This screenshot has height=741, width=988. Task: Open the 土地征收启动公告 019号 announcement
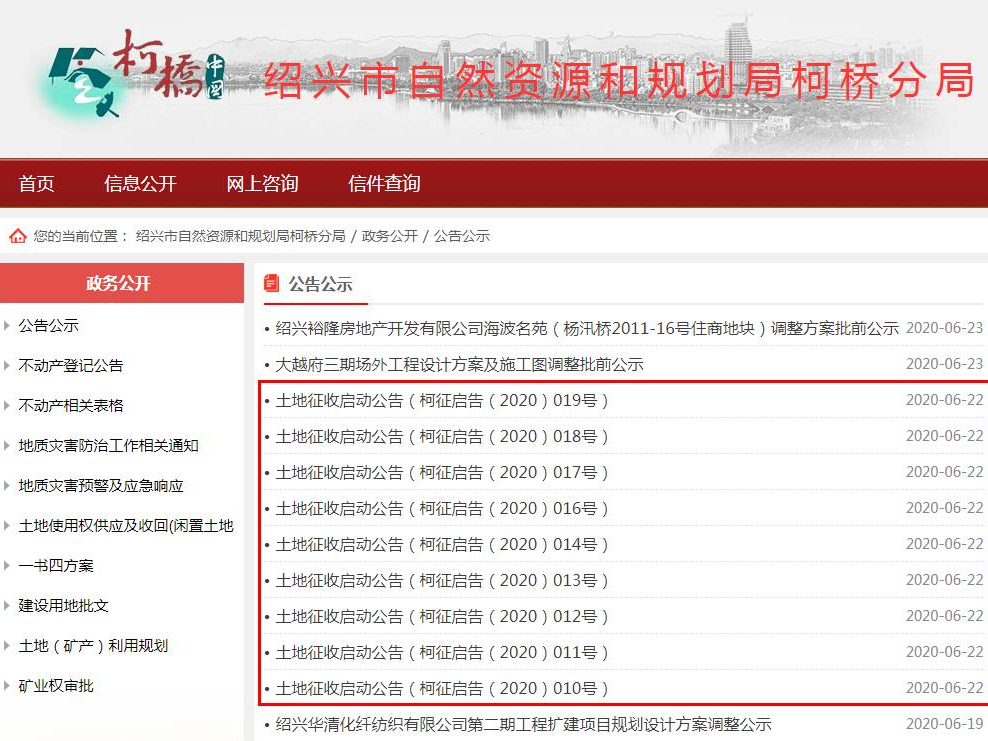click(442, 400)
